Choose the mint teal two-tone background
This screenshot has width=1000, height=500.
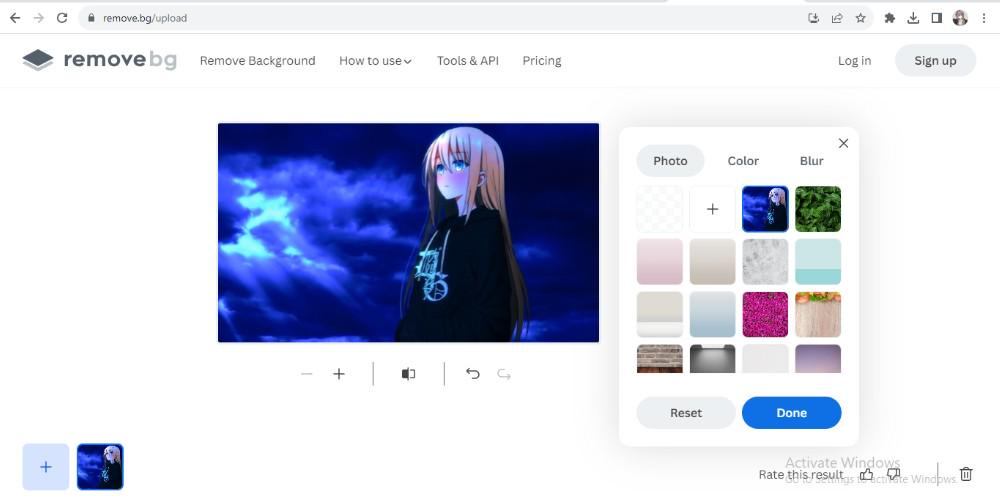[818, 261]
